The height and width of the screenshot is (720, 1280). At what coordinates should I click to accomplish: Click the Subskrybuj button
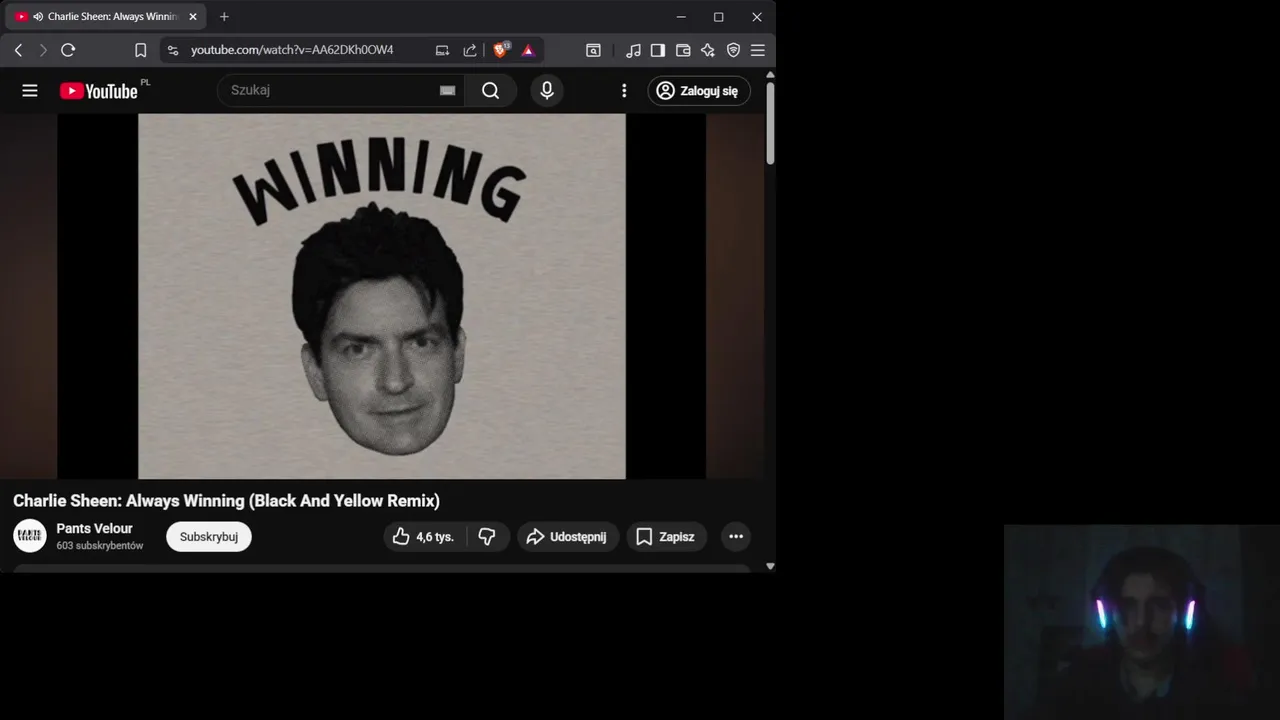209,537
